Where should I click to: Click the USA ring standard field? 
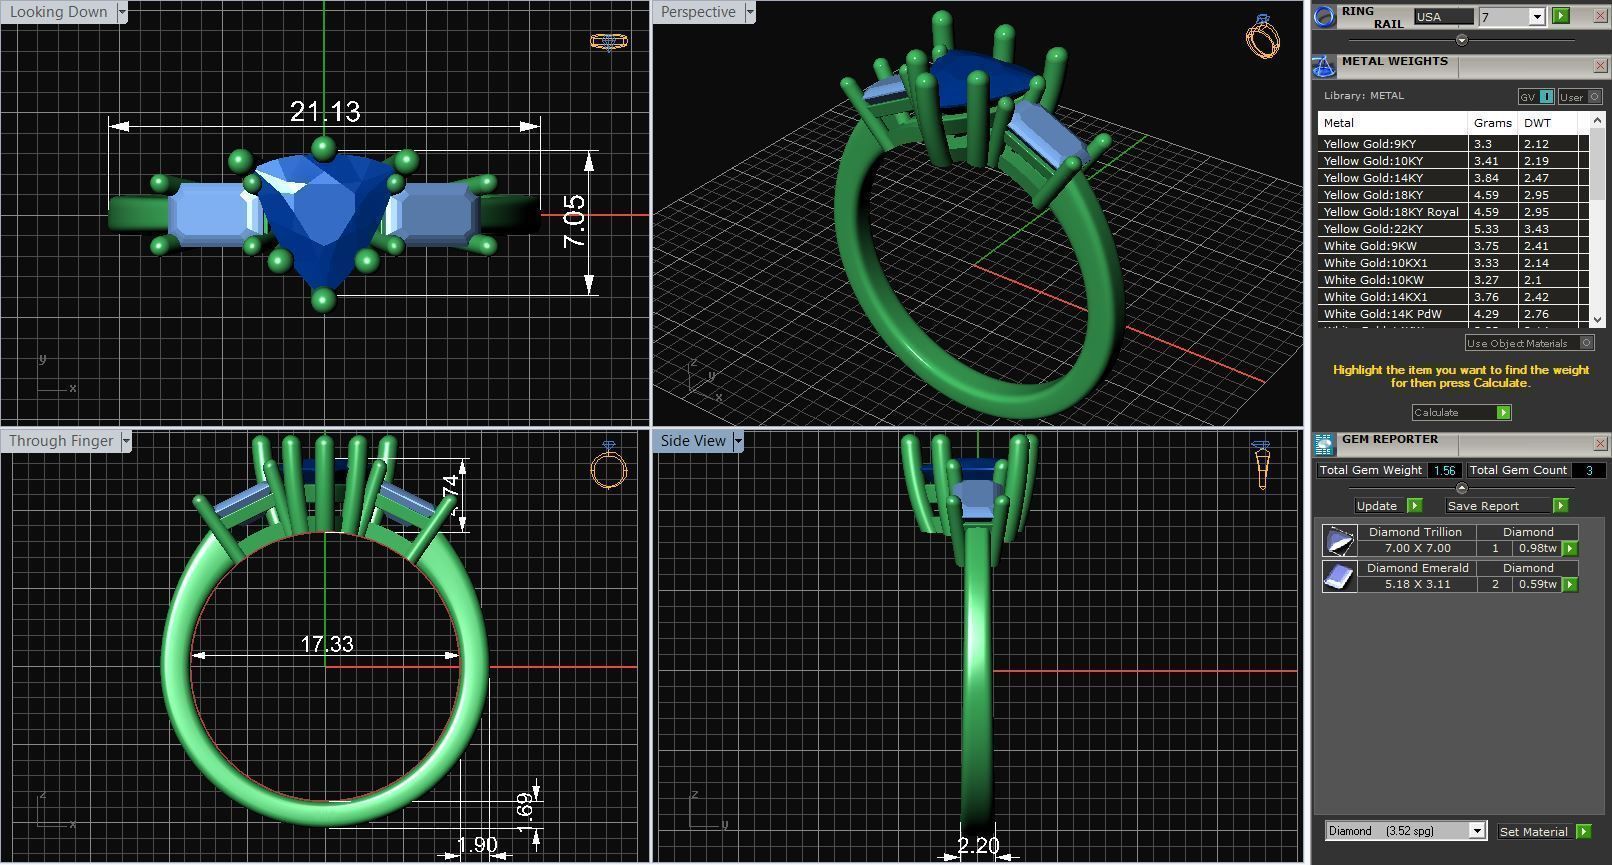coord(1444,16)
